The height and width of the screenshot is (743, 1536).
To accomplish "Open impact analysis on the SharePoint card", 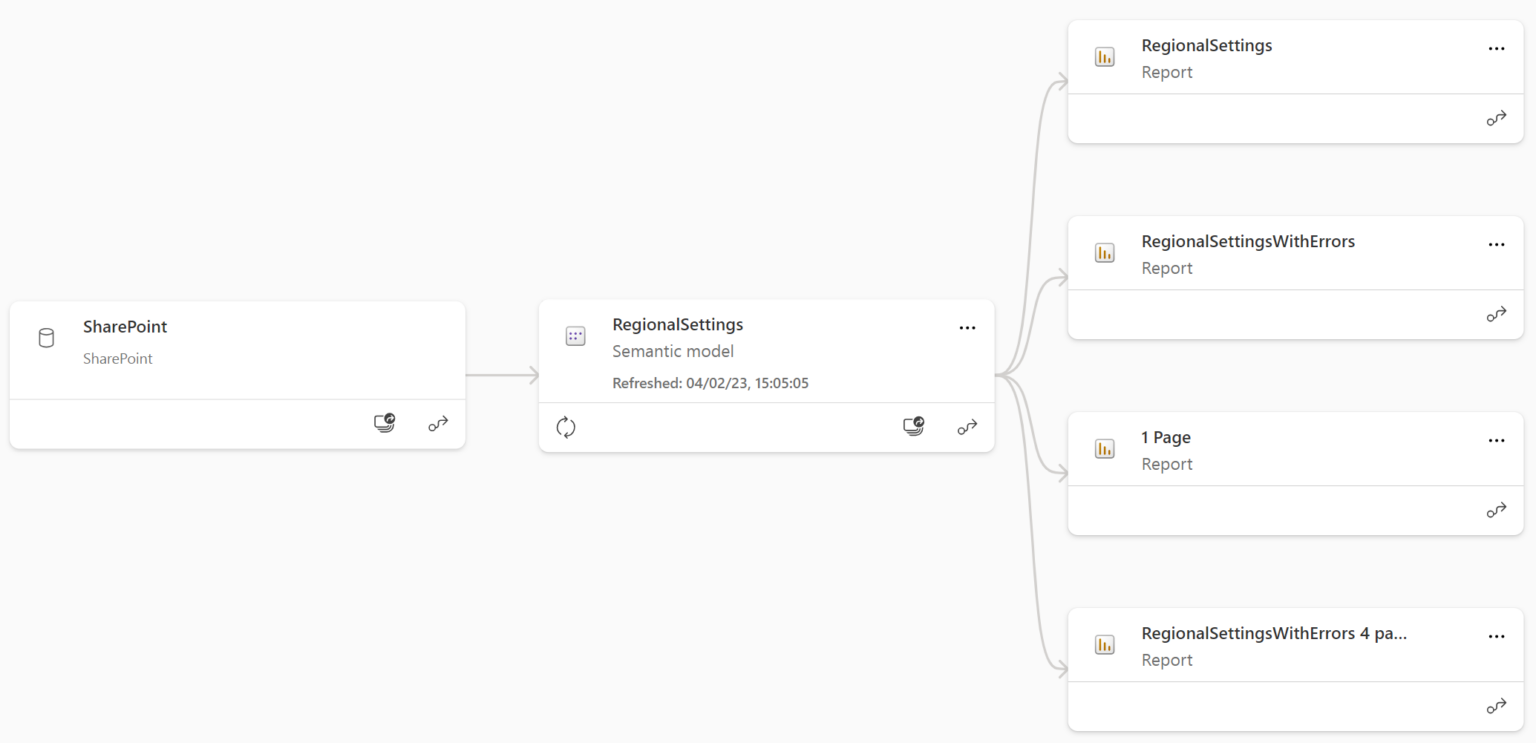I will (x=384, y=423).
